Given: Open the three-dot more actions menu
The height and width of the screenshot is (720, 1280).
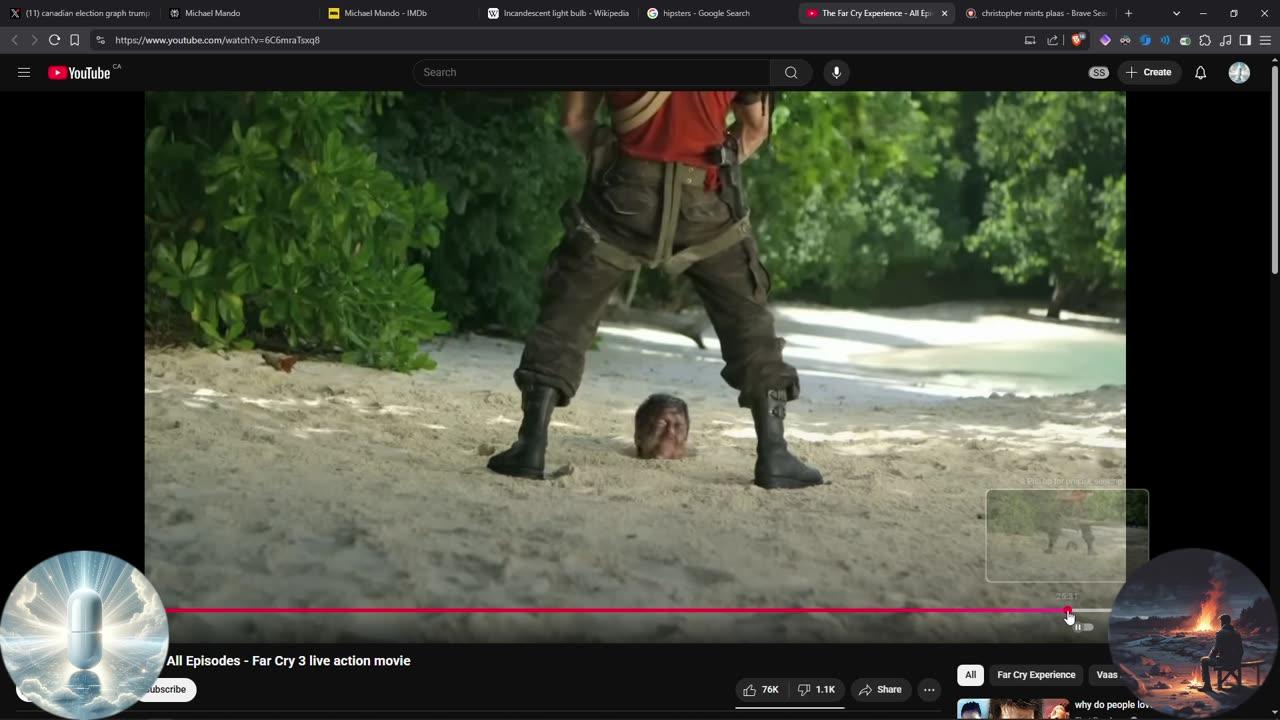Looking at the screenshot, I should (x=929, y=689).
